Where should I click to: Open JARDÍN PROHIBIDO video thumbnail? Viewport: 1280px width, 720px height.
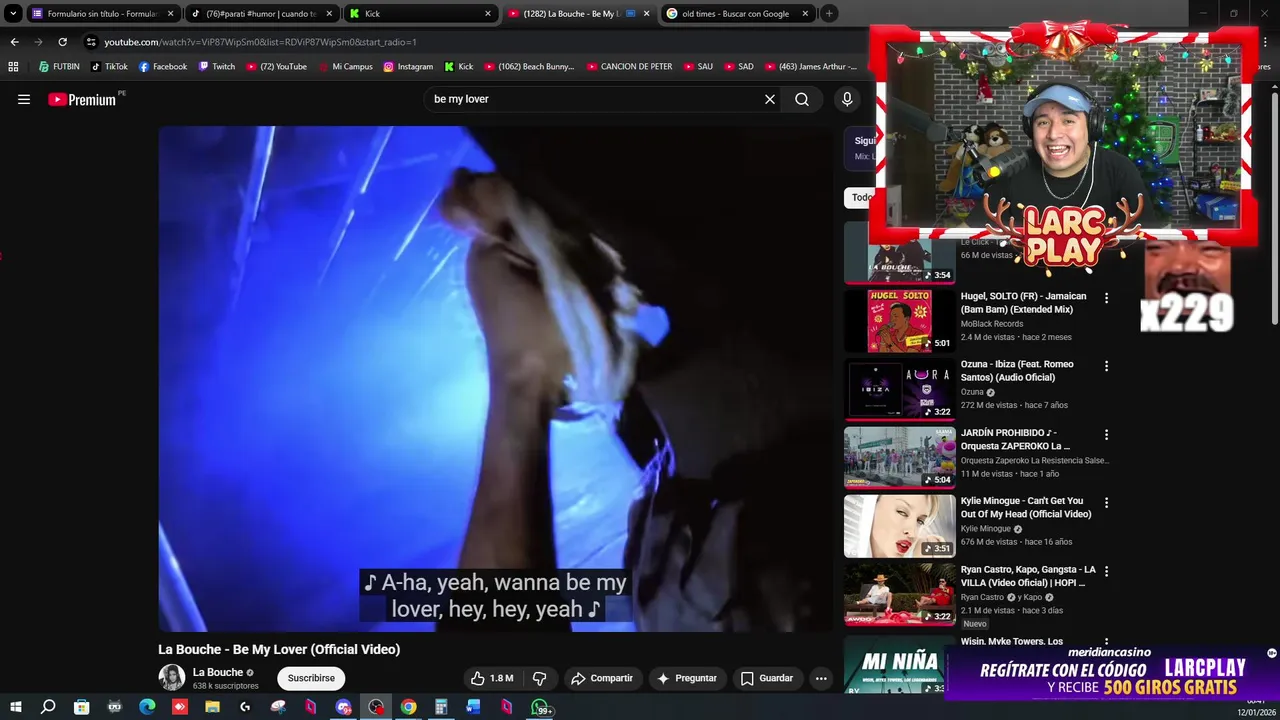click(x=899, y=457)
